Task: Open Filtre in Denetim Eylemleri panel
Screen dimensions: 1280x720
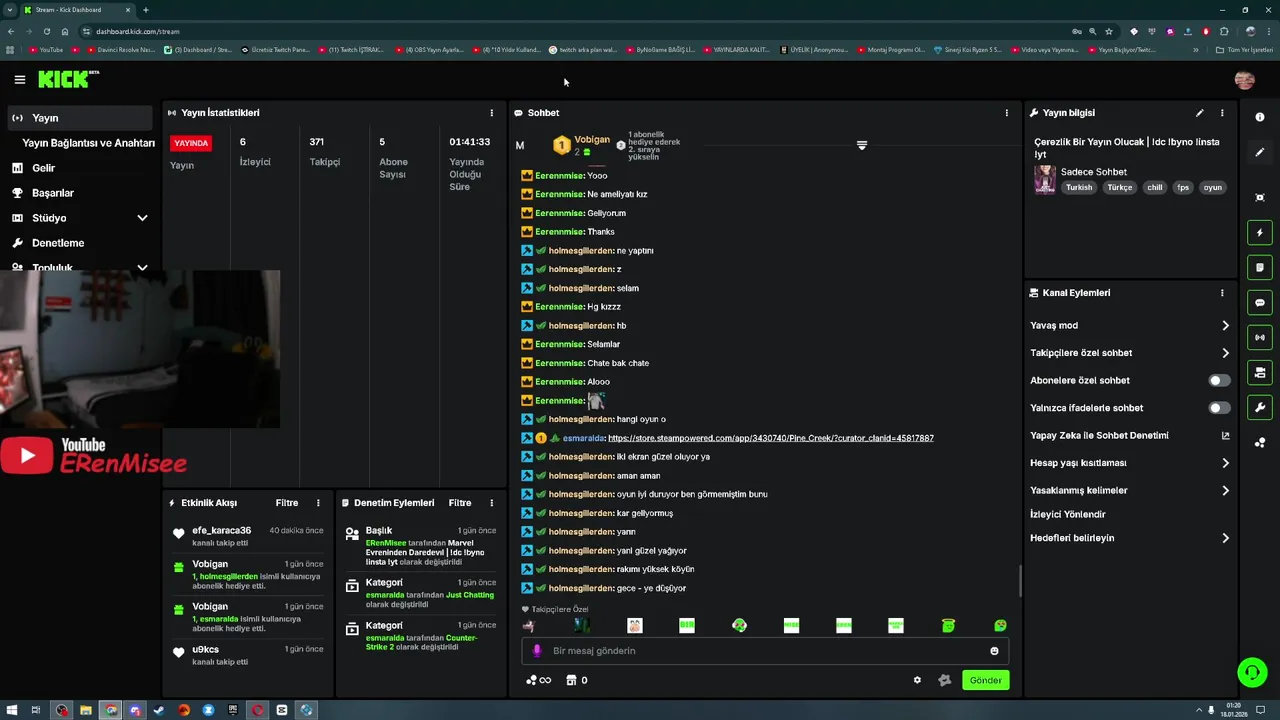Action: coord(460,503)
